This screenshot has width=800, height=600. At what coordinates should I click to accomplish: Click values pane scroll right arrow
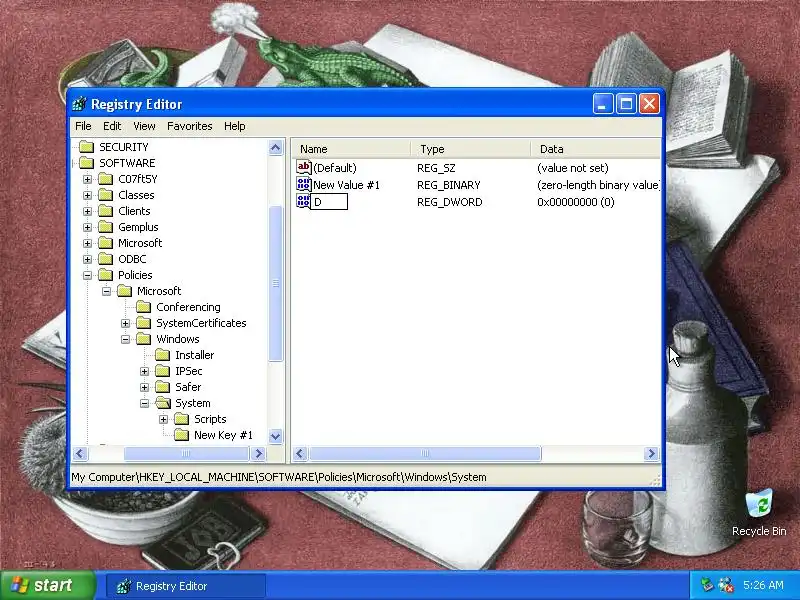(651, 453)
